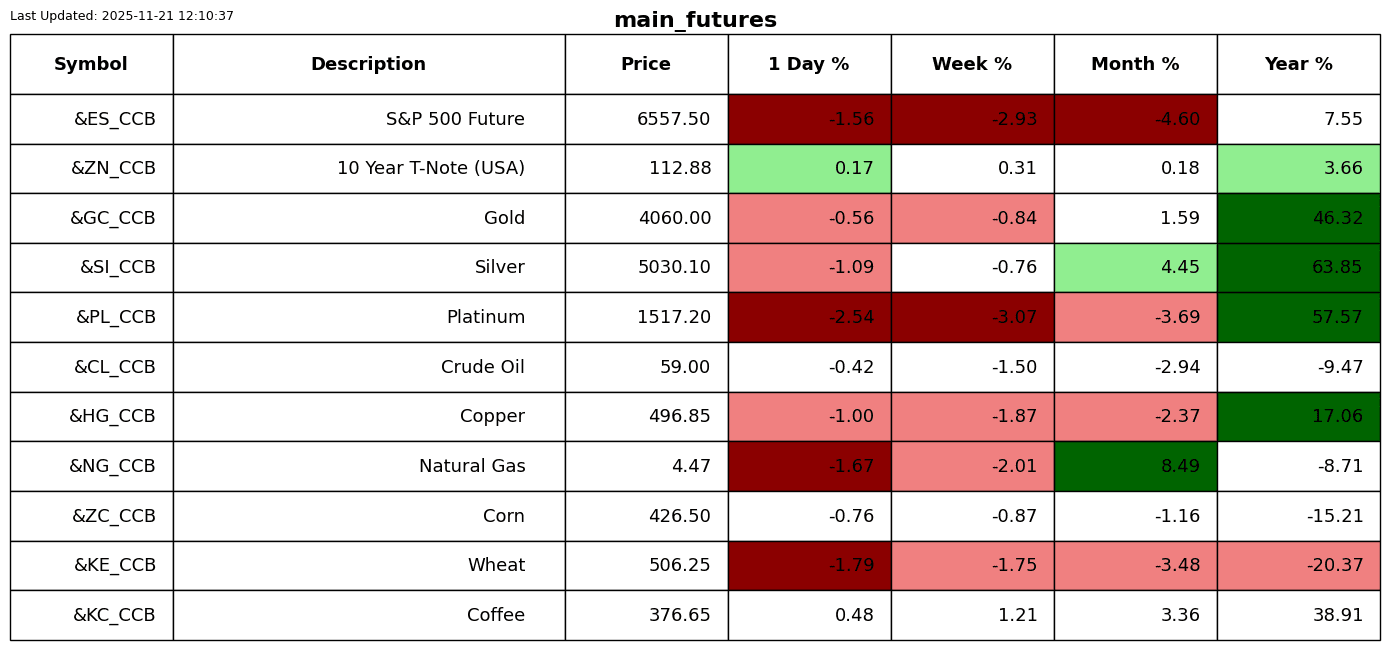This screenshot has width=1390, height=650.
Task: Click the Last Updated timestamp text
Action: tap(122, 16)
